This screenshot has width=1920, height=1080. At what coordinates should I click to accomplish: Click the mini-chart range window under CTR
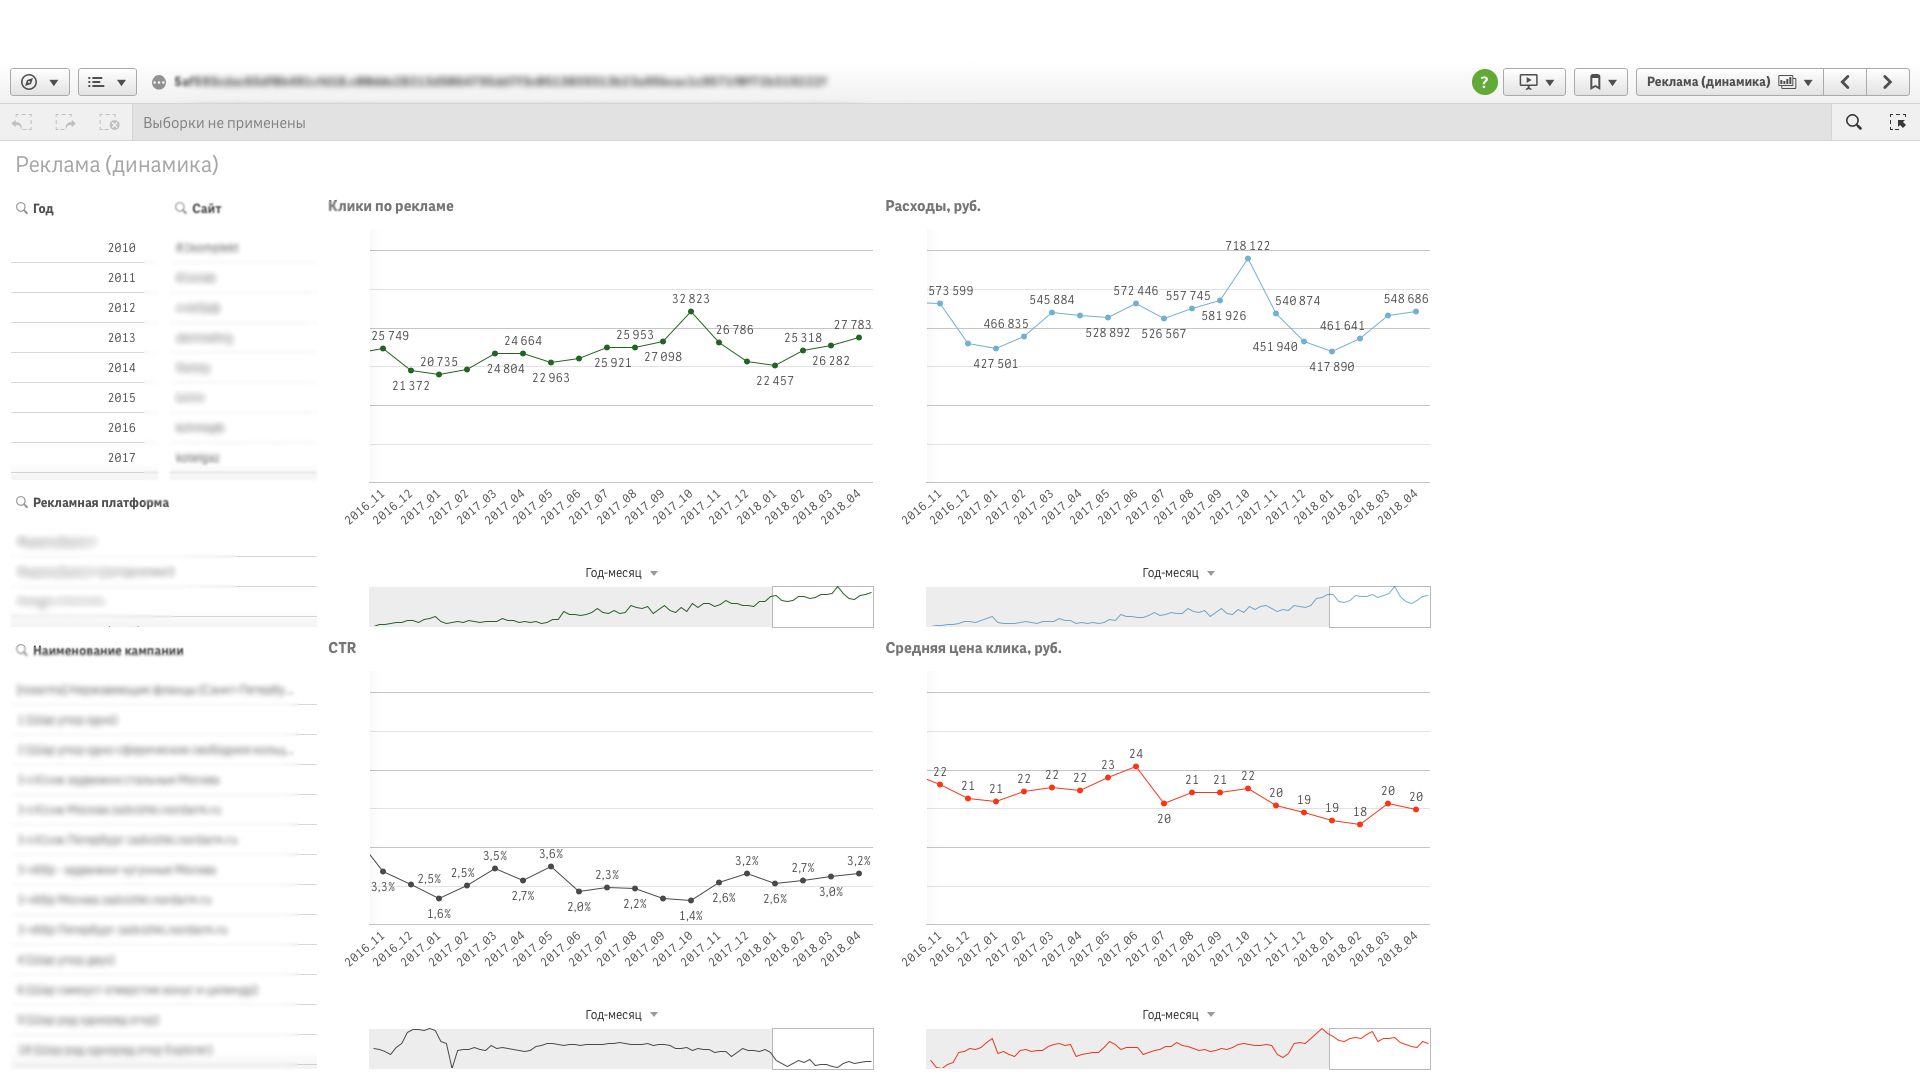click(823, 1048)
